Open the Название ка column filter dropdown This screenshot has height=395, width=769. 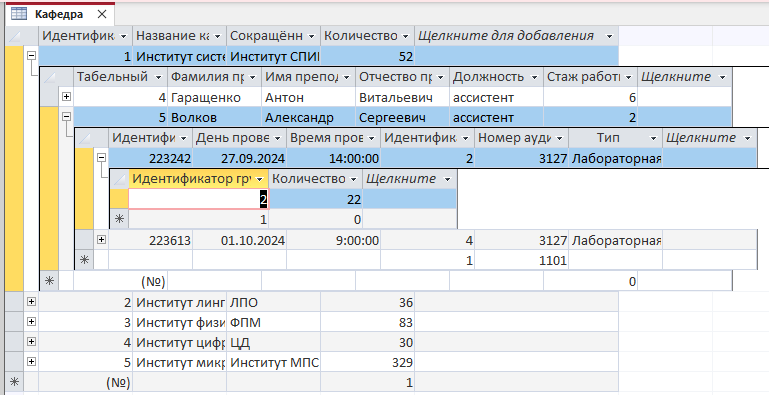coord(217,36)
